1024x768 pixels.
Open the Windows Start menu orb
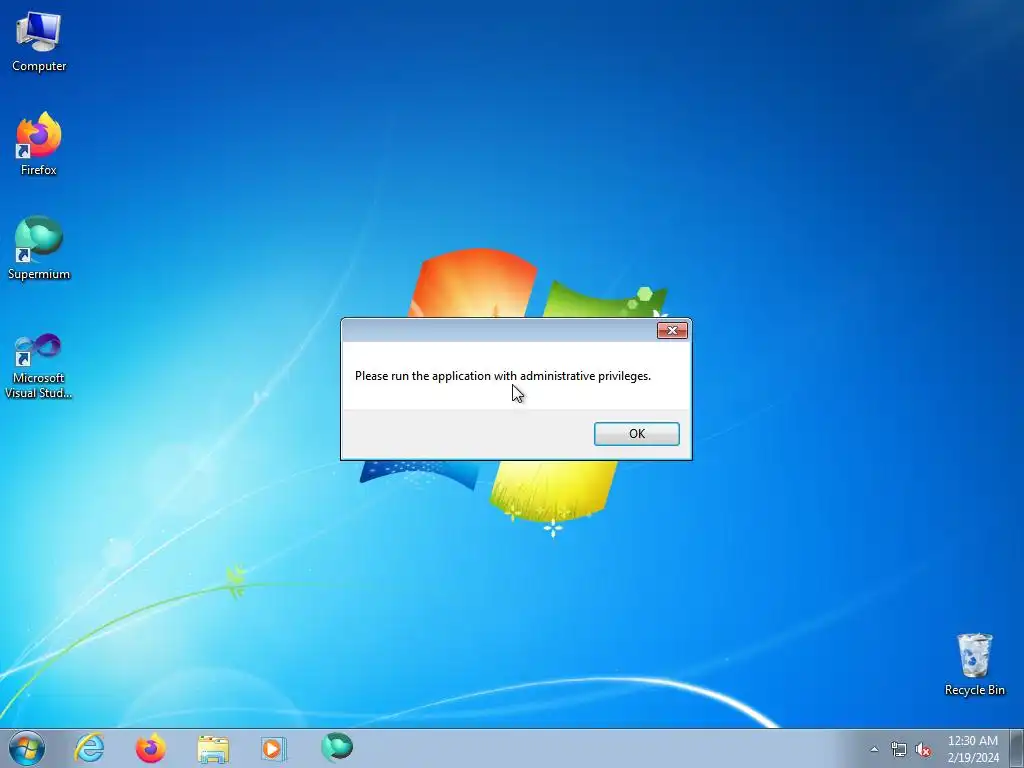click(x=27, y=748)
